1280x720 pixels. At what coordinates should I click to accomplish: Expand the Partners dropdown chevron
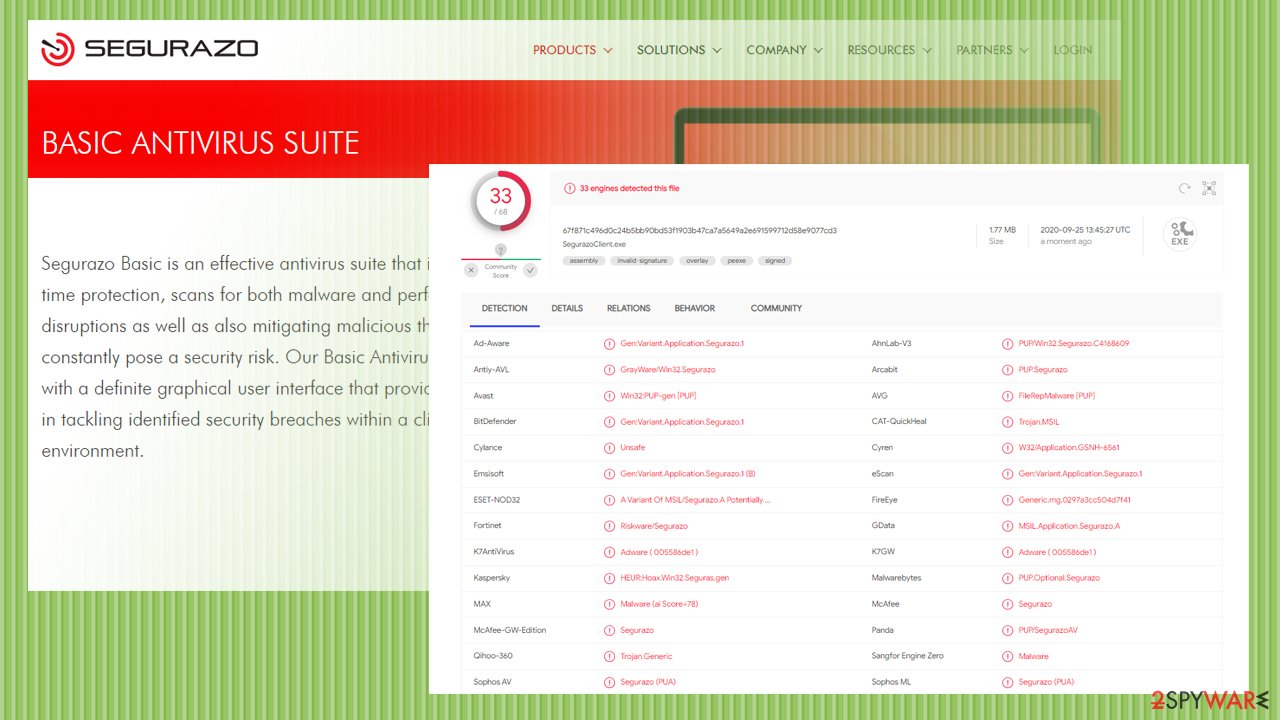[x=1024, y=50]
